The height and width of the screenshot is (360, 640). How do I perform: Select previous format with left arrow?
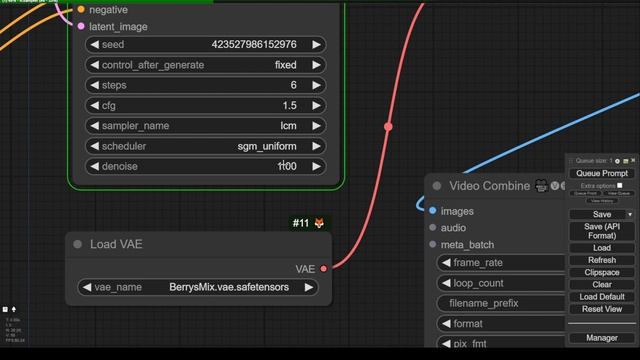(x=446, y=323)
